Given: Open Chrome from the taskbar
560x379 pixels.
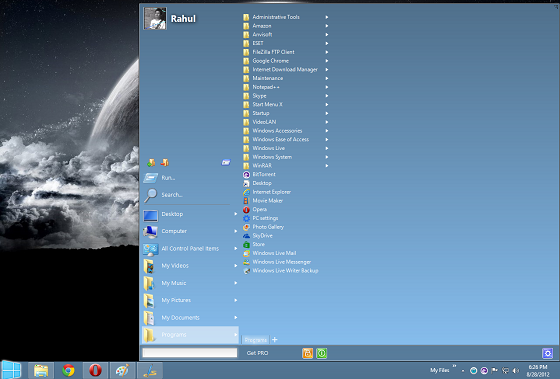Looking at the screenshot, I should point(68,370).
